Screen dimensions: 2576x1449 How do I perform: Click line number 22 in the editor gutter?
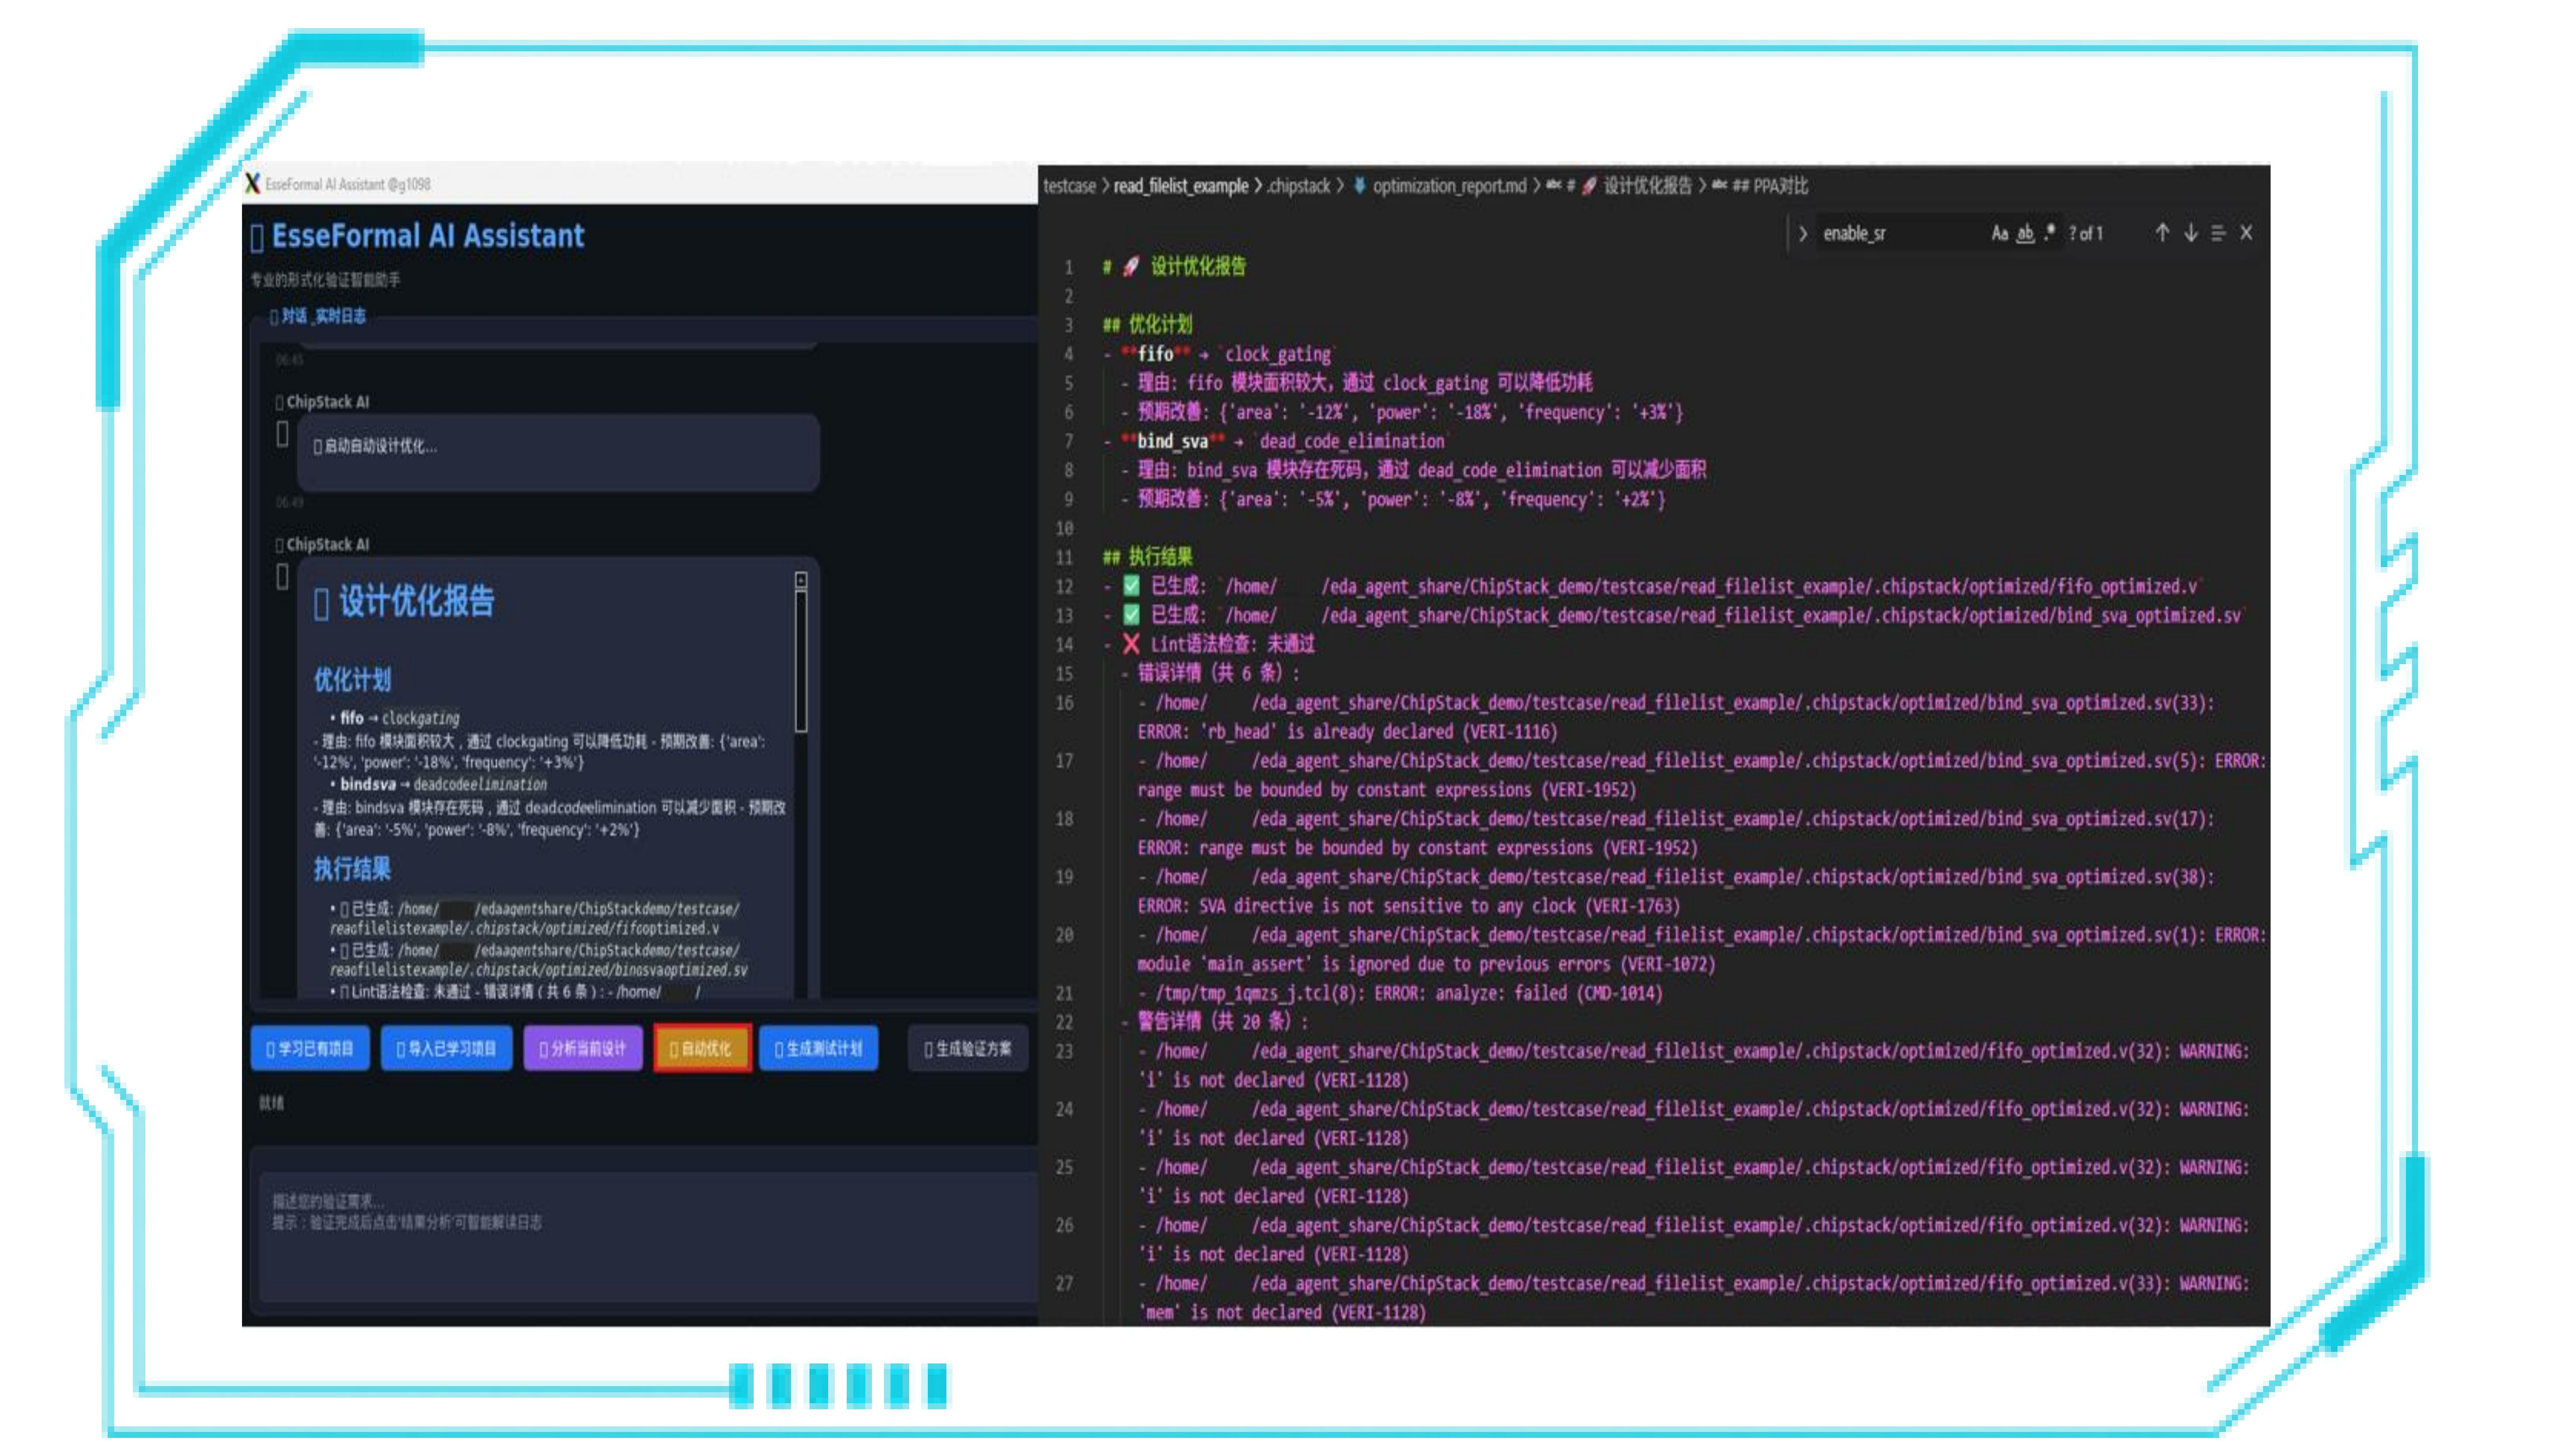point(1064,1022)
